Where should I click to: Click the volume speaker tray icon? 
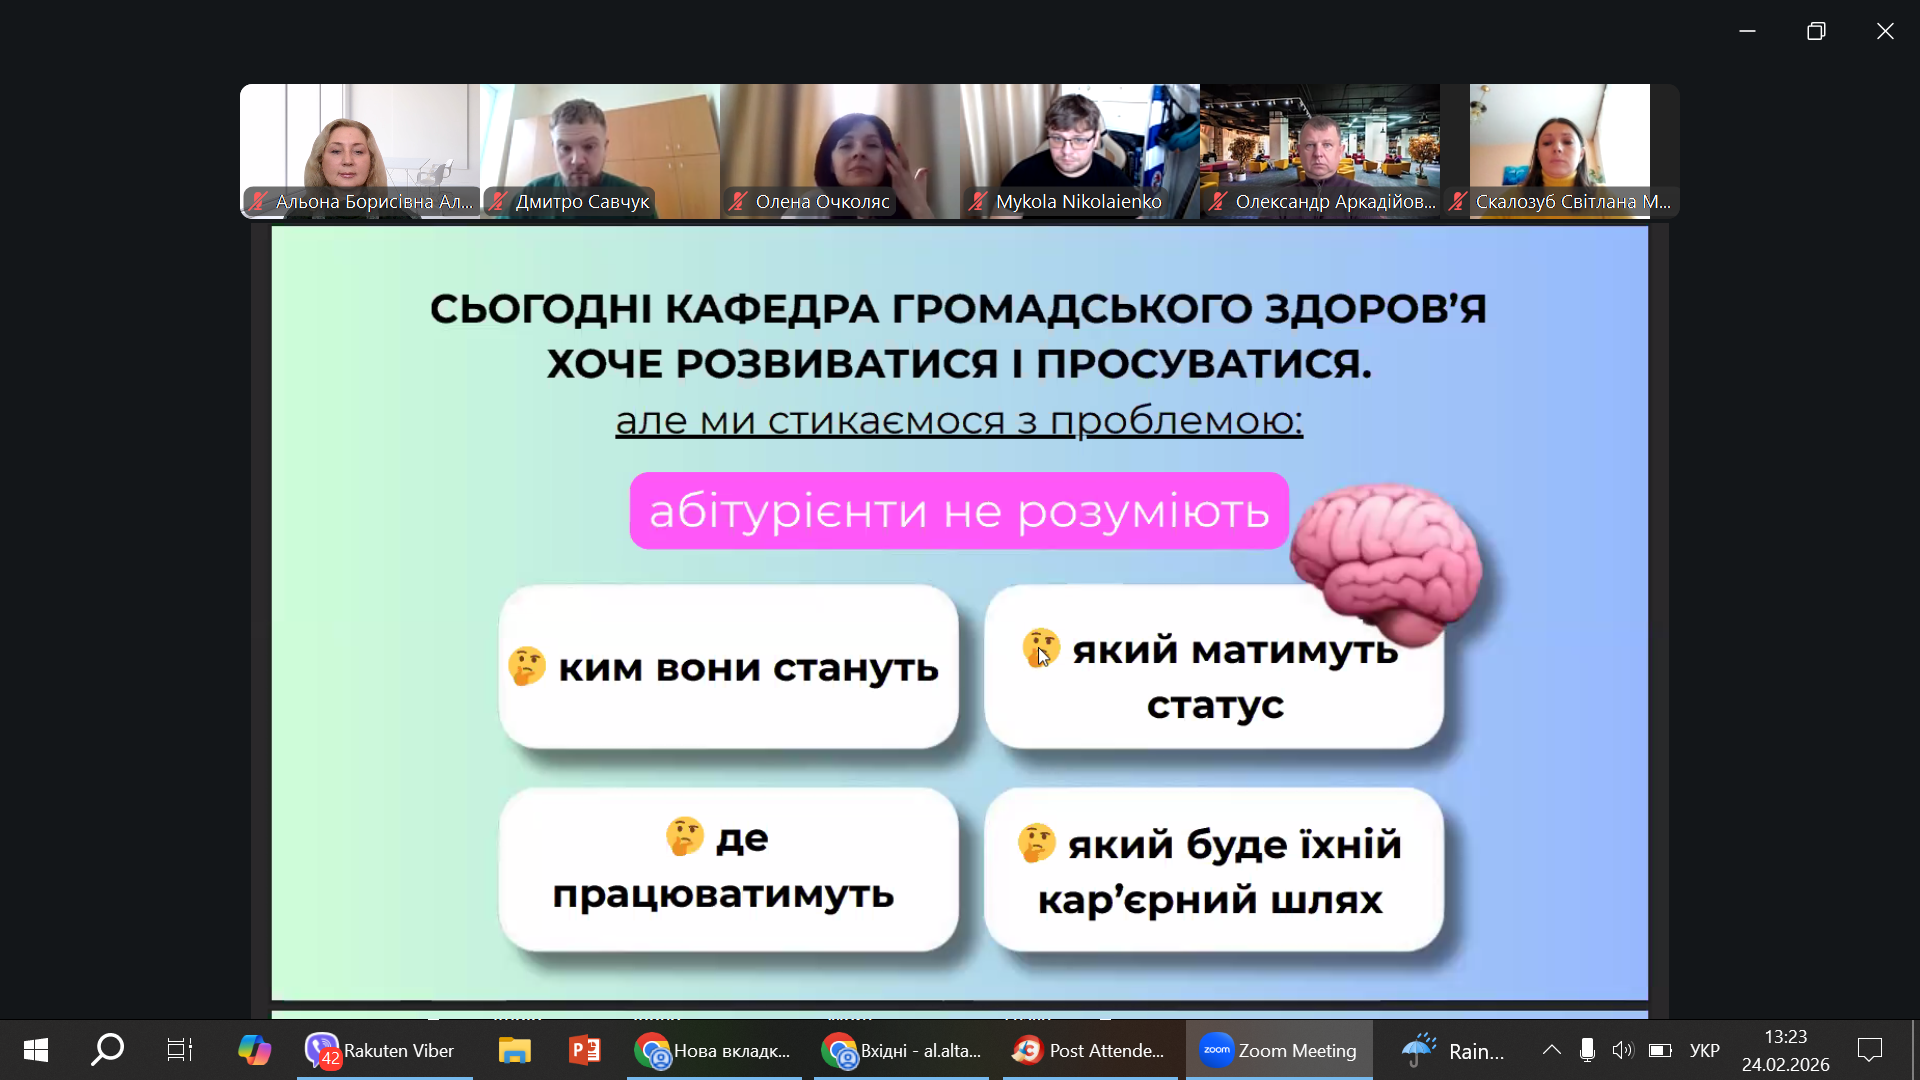pos(1622,1050)
